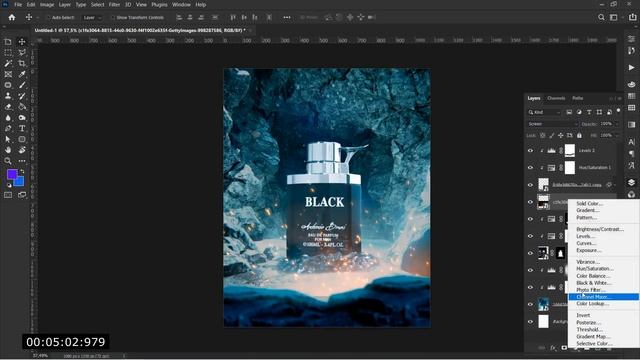The image size is (640, 360).
Task: Reset to default foreground and background colors
Action: [9, 185]
